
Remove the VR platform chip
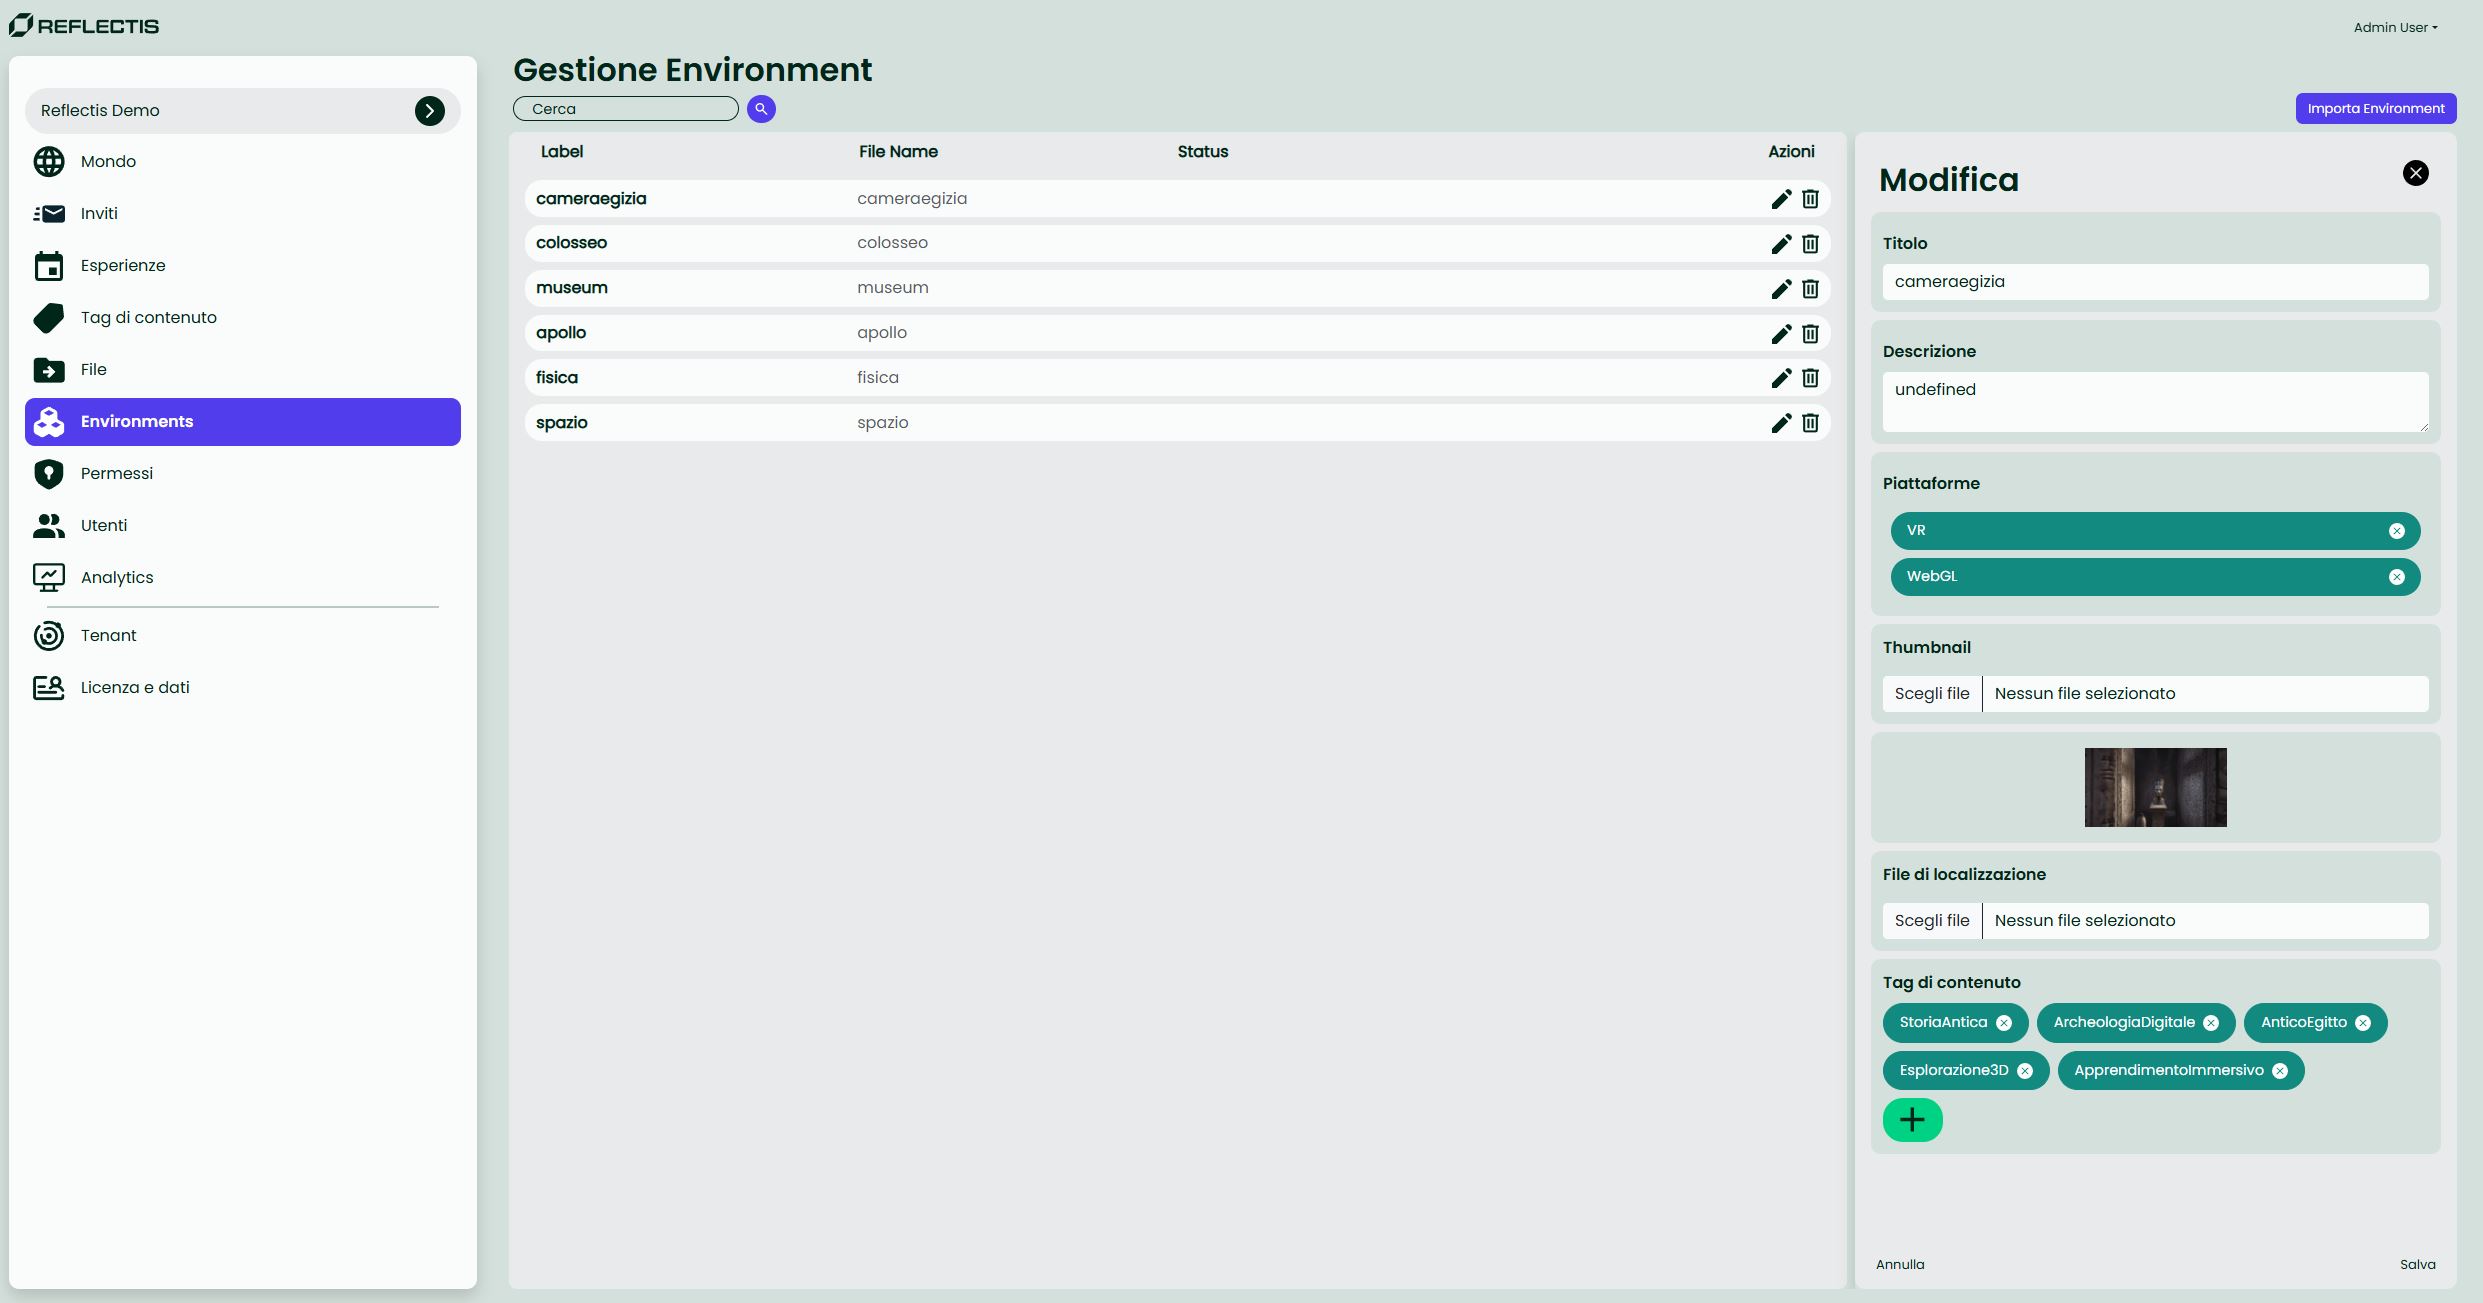point(2396,531)
